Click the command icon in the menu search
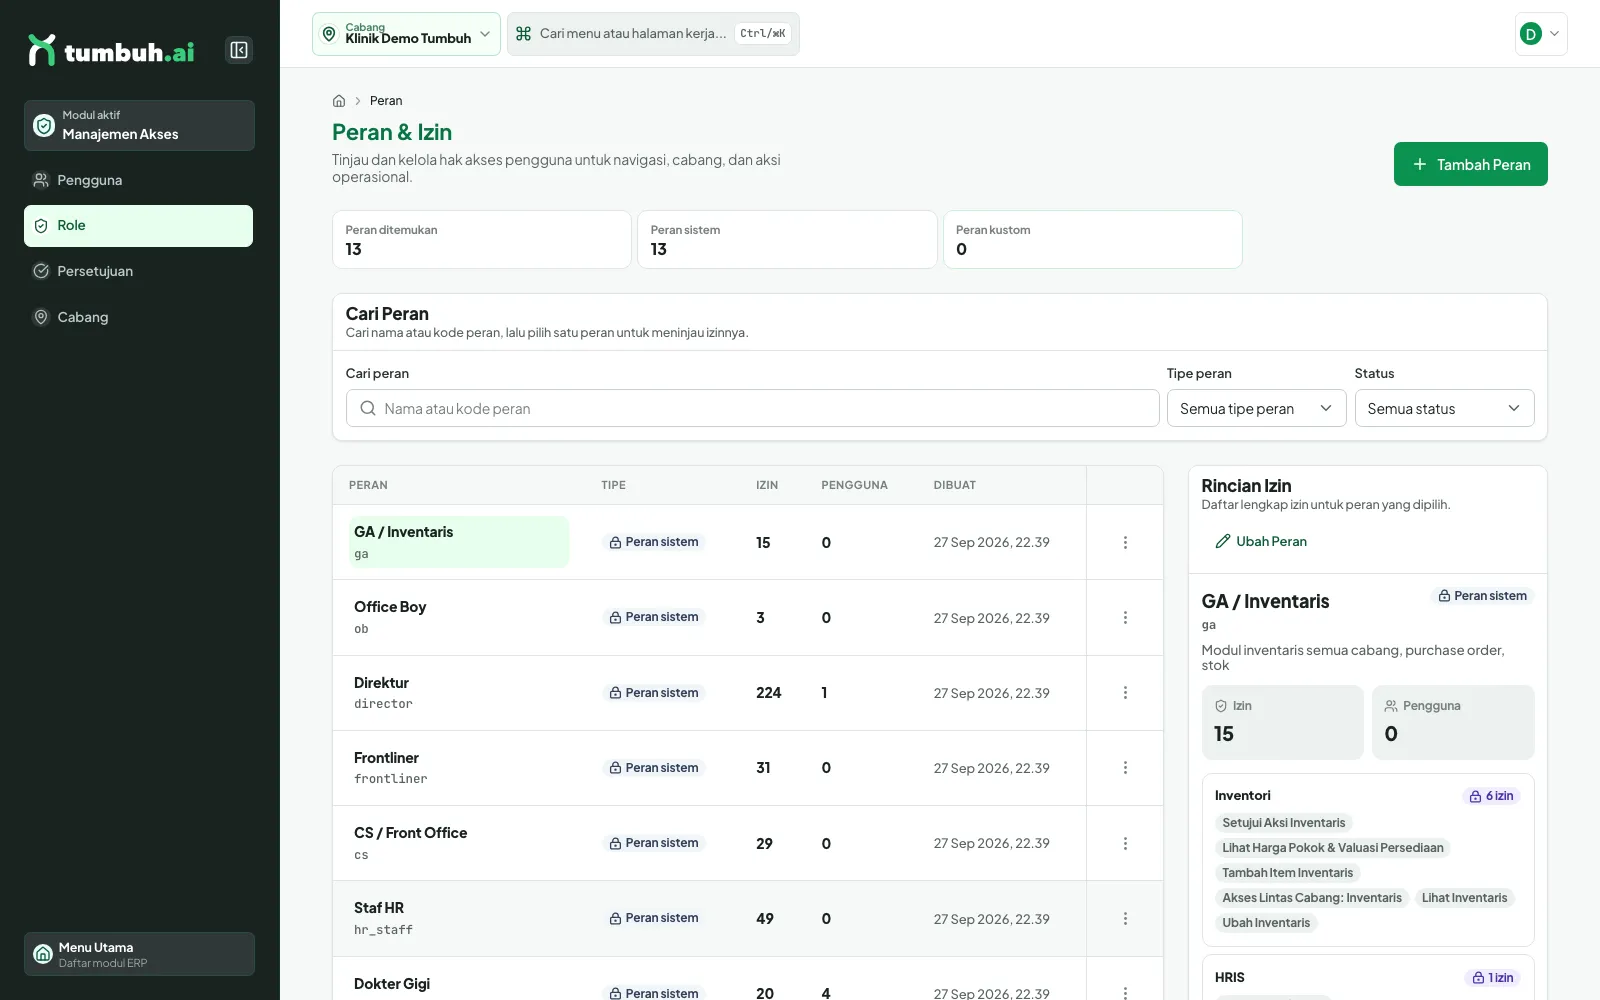The width and height of the screenshot is (1600, 1000). click(523, 34)
